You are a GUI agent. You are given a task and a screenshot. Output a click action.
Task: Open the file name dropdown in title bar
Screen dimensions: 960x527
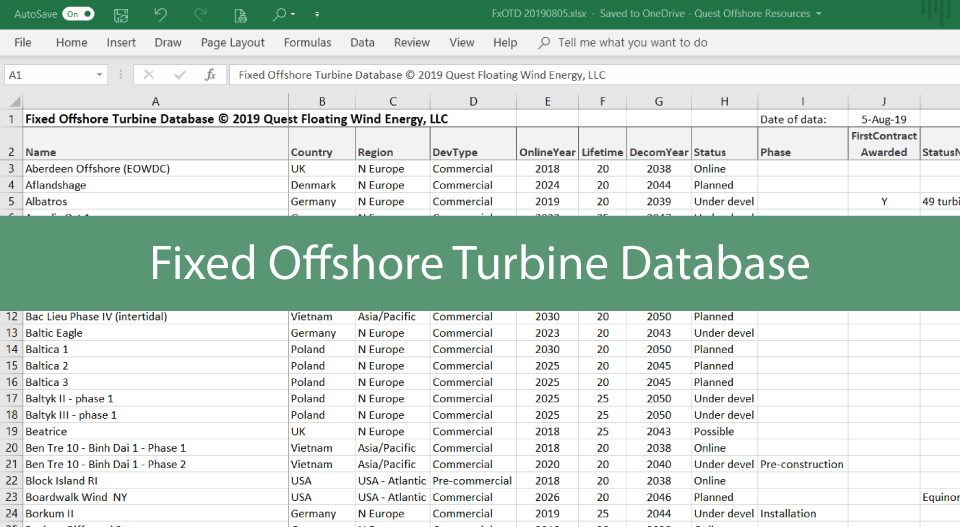point(819,13)
